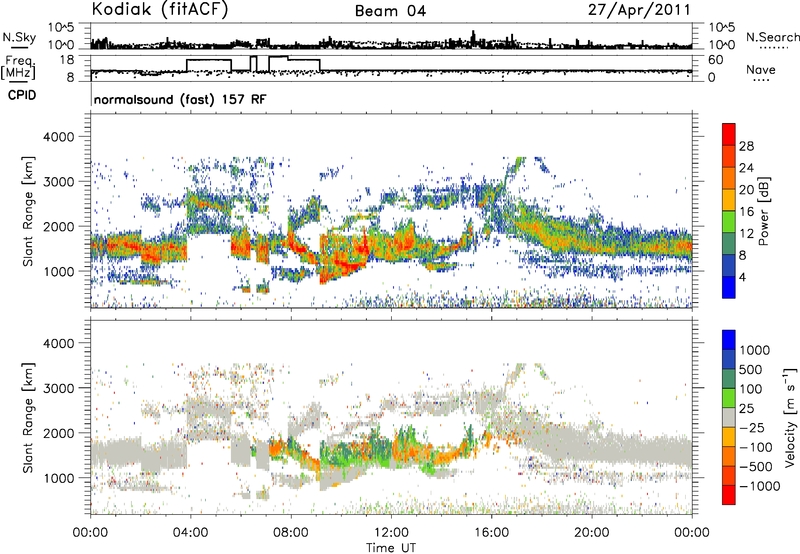Click the "1000" tick on the power panel
The height and width of the screenshot is (554, 800).
coord(59,271)
